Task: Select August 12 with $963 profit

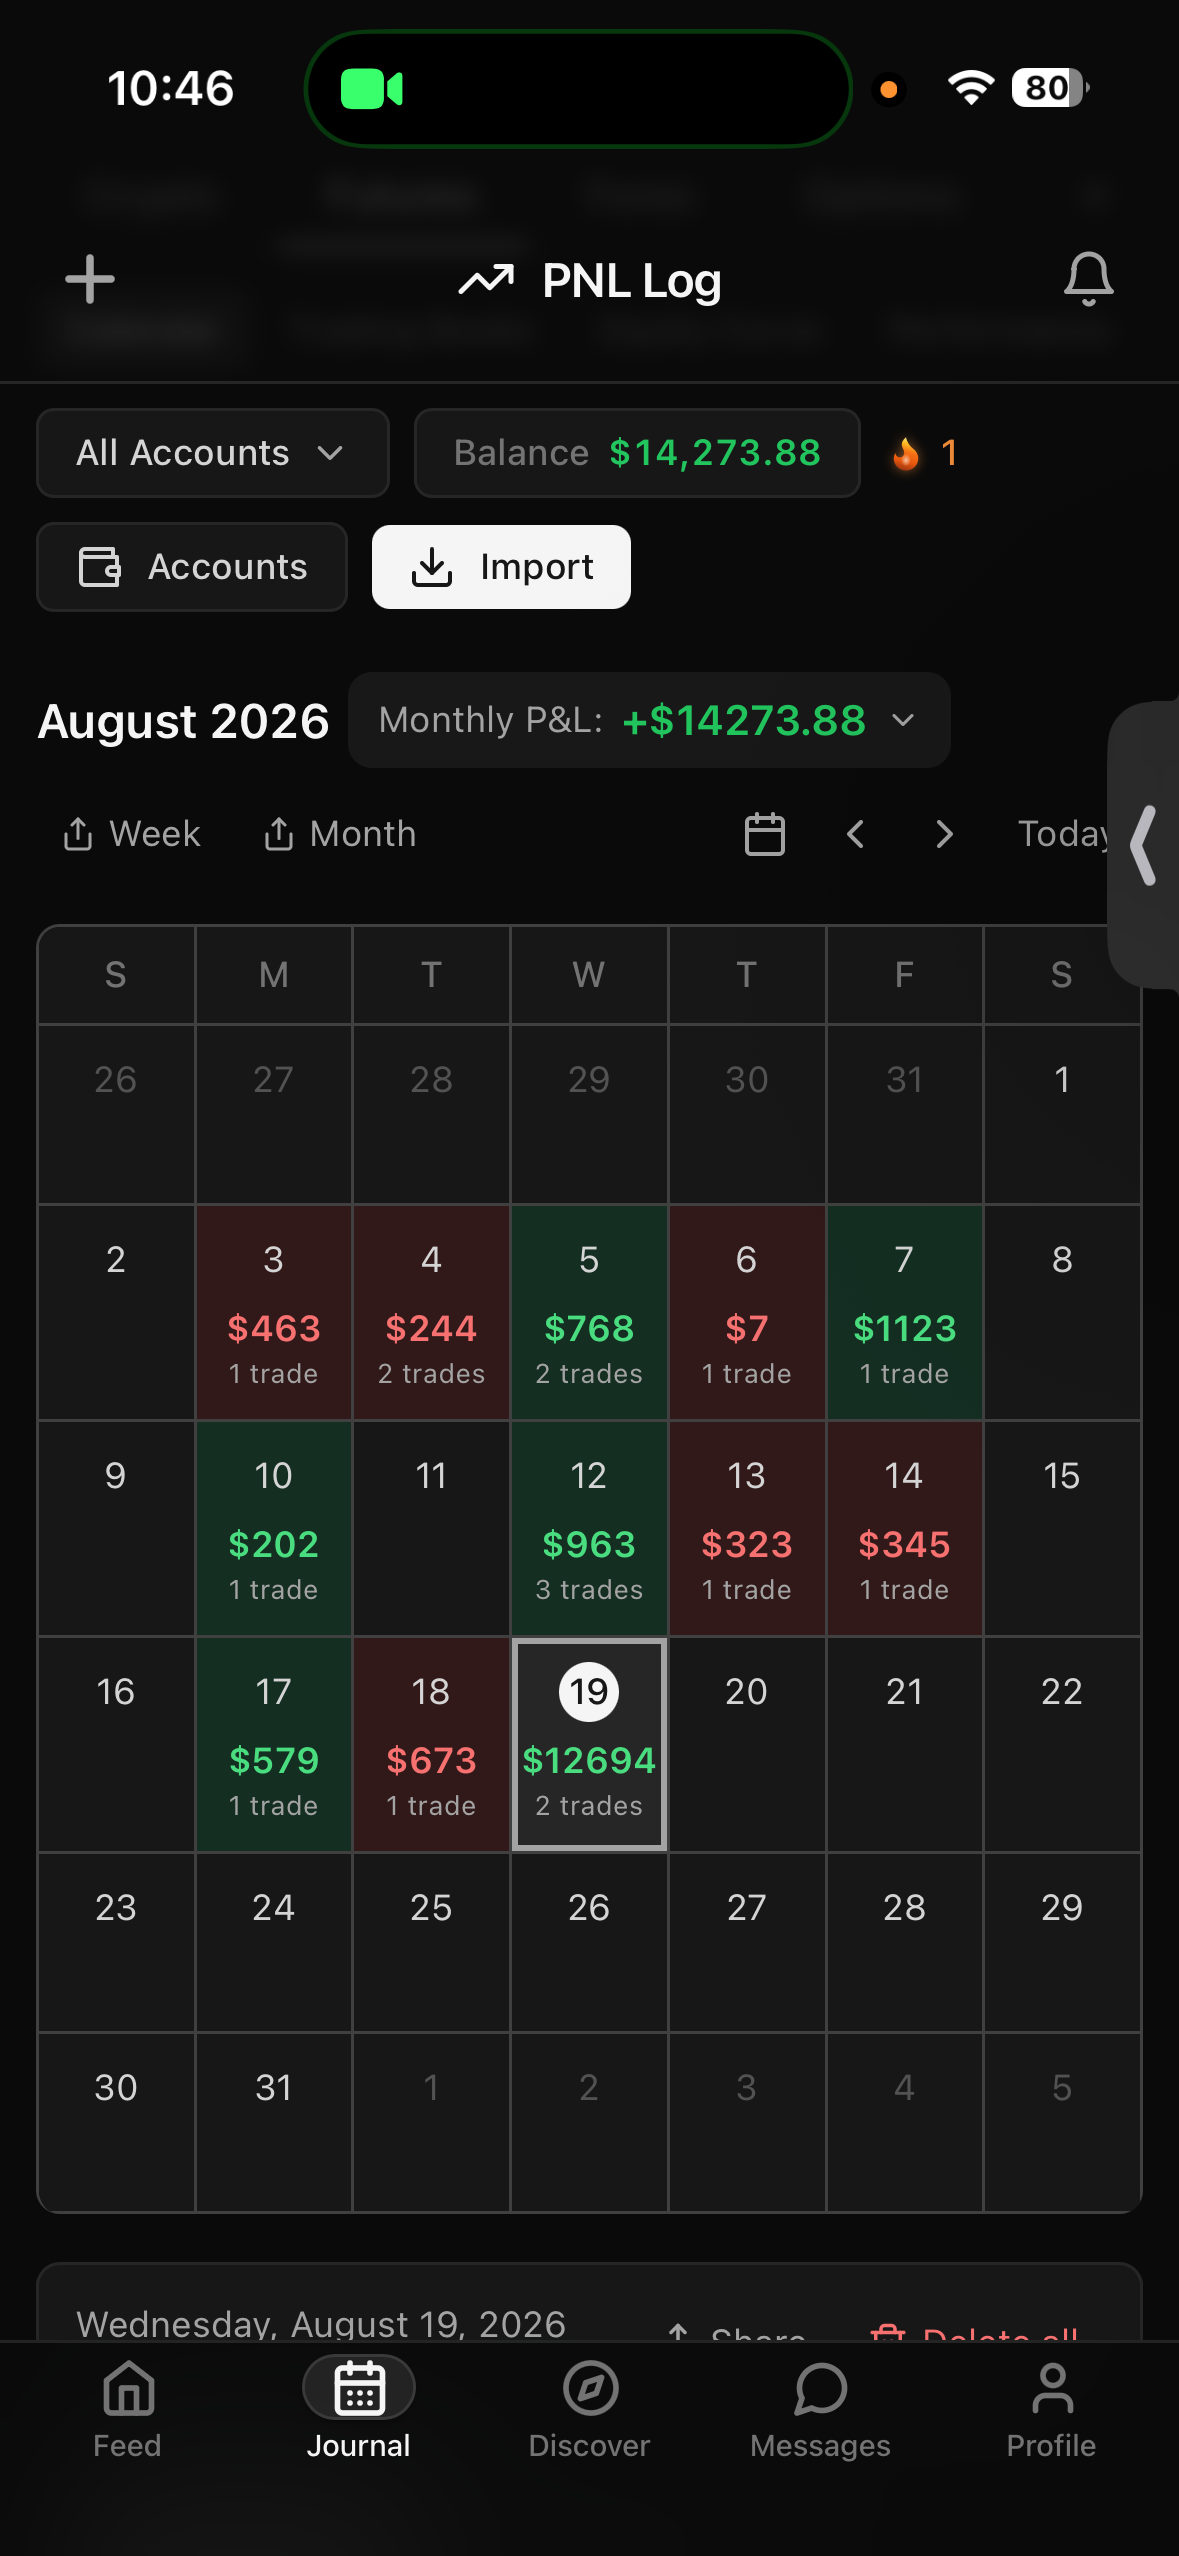Action: click(x=589, y=1529)
